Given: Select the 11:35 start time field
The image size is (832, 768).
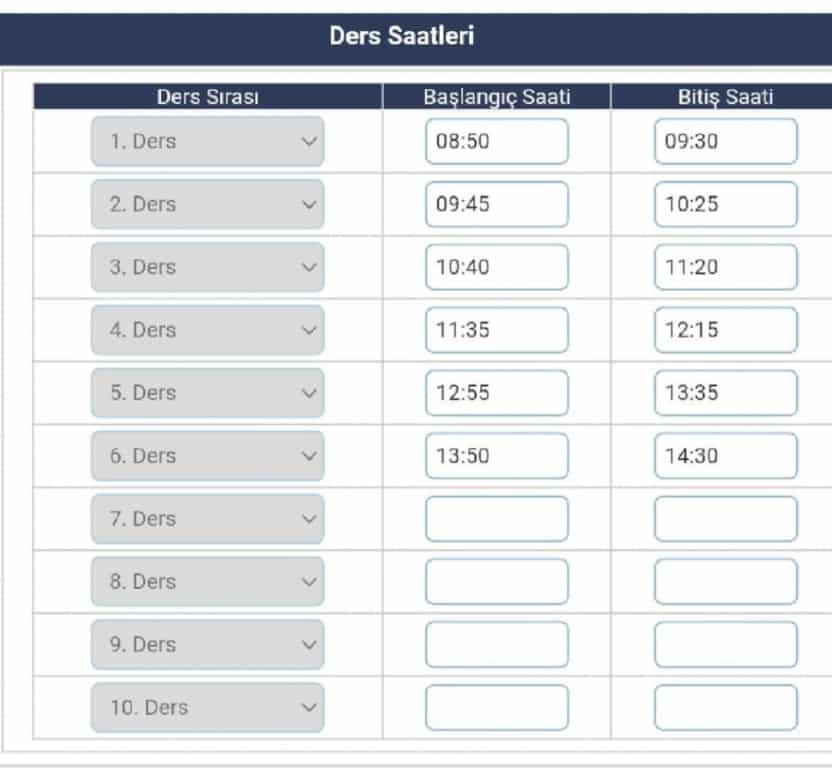Looking at the screenshot, I should point(496,330).
